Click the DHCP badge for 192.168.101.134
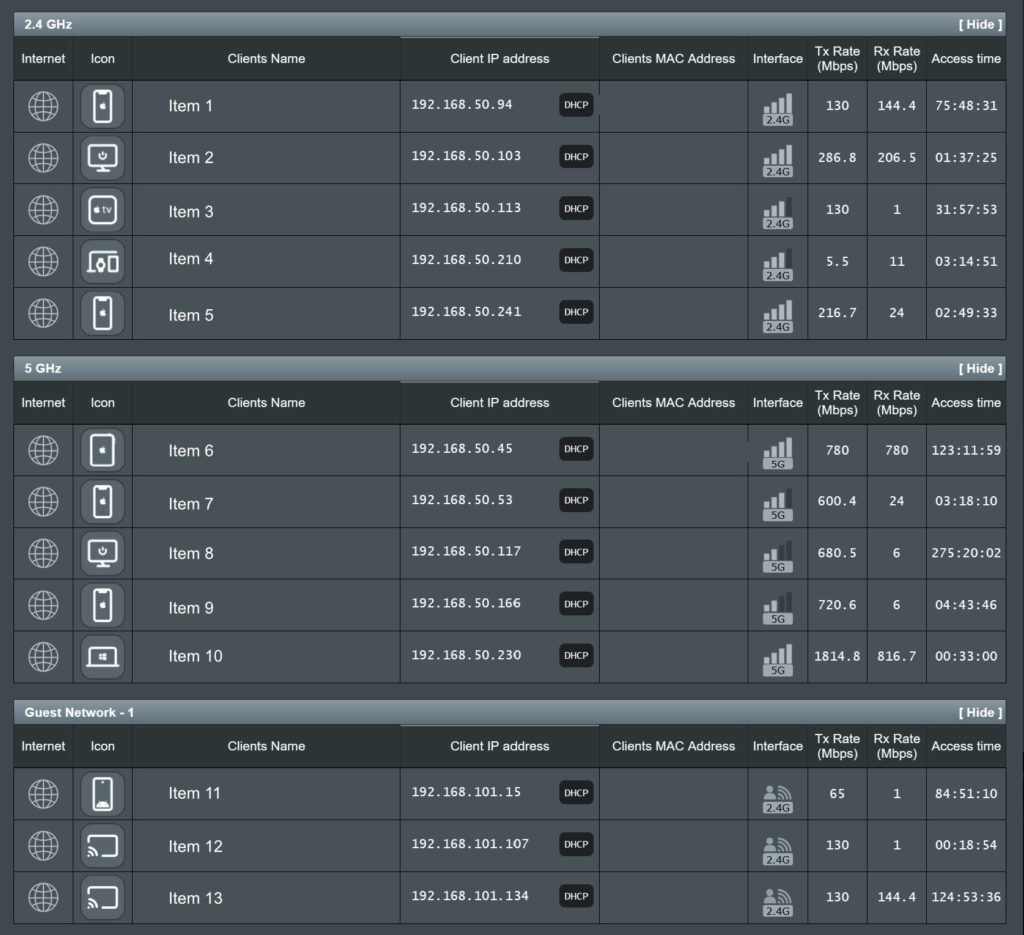 tap(576, 896)
